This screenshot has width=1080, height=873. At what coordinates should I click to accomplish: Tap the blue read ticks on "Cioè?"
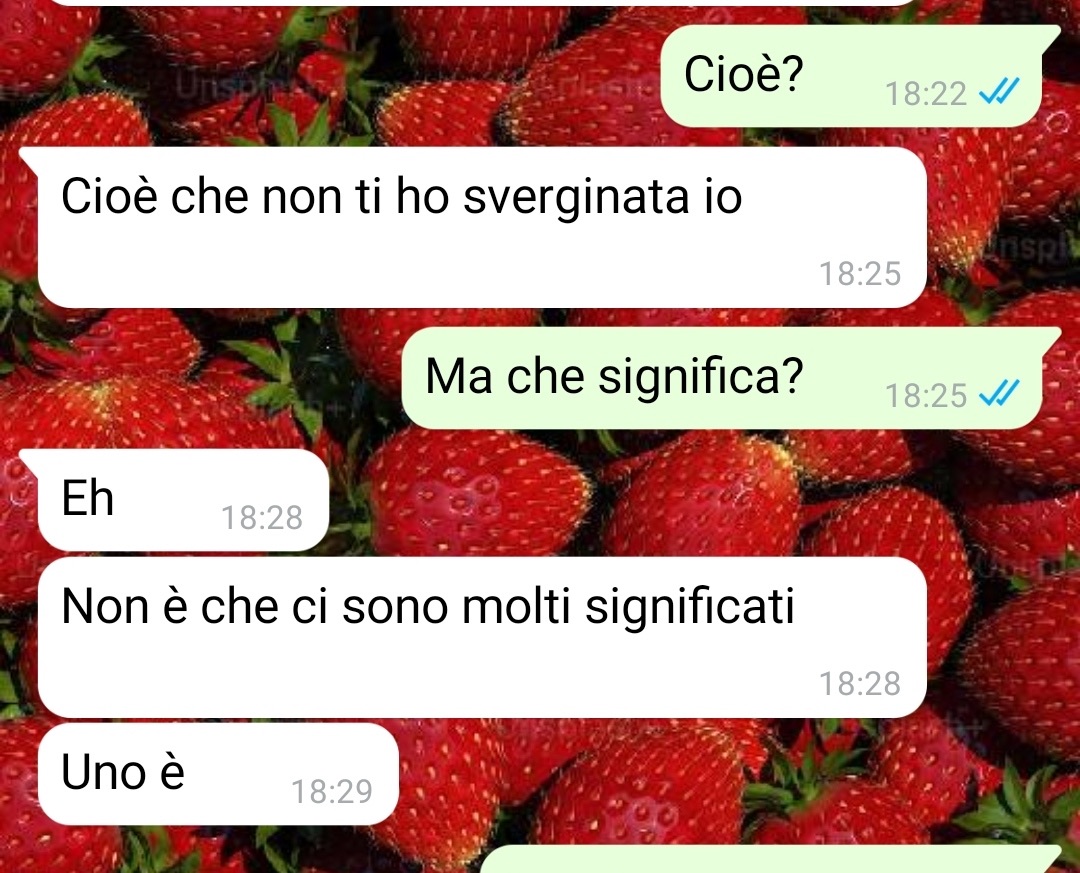point(999,91)
